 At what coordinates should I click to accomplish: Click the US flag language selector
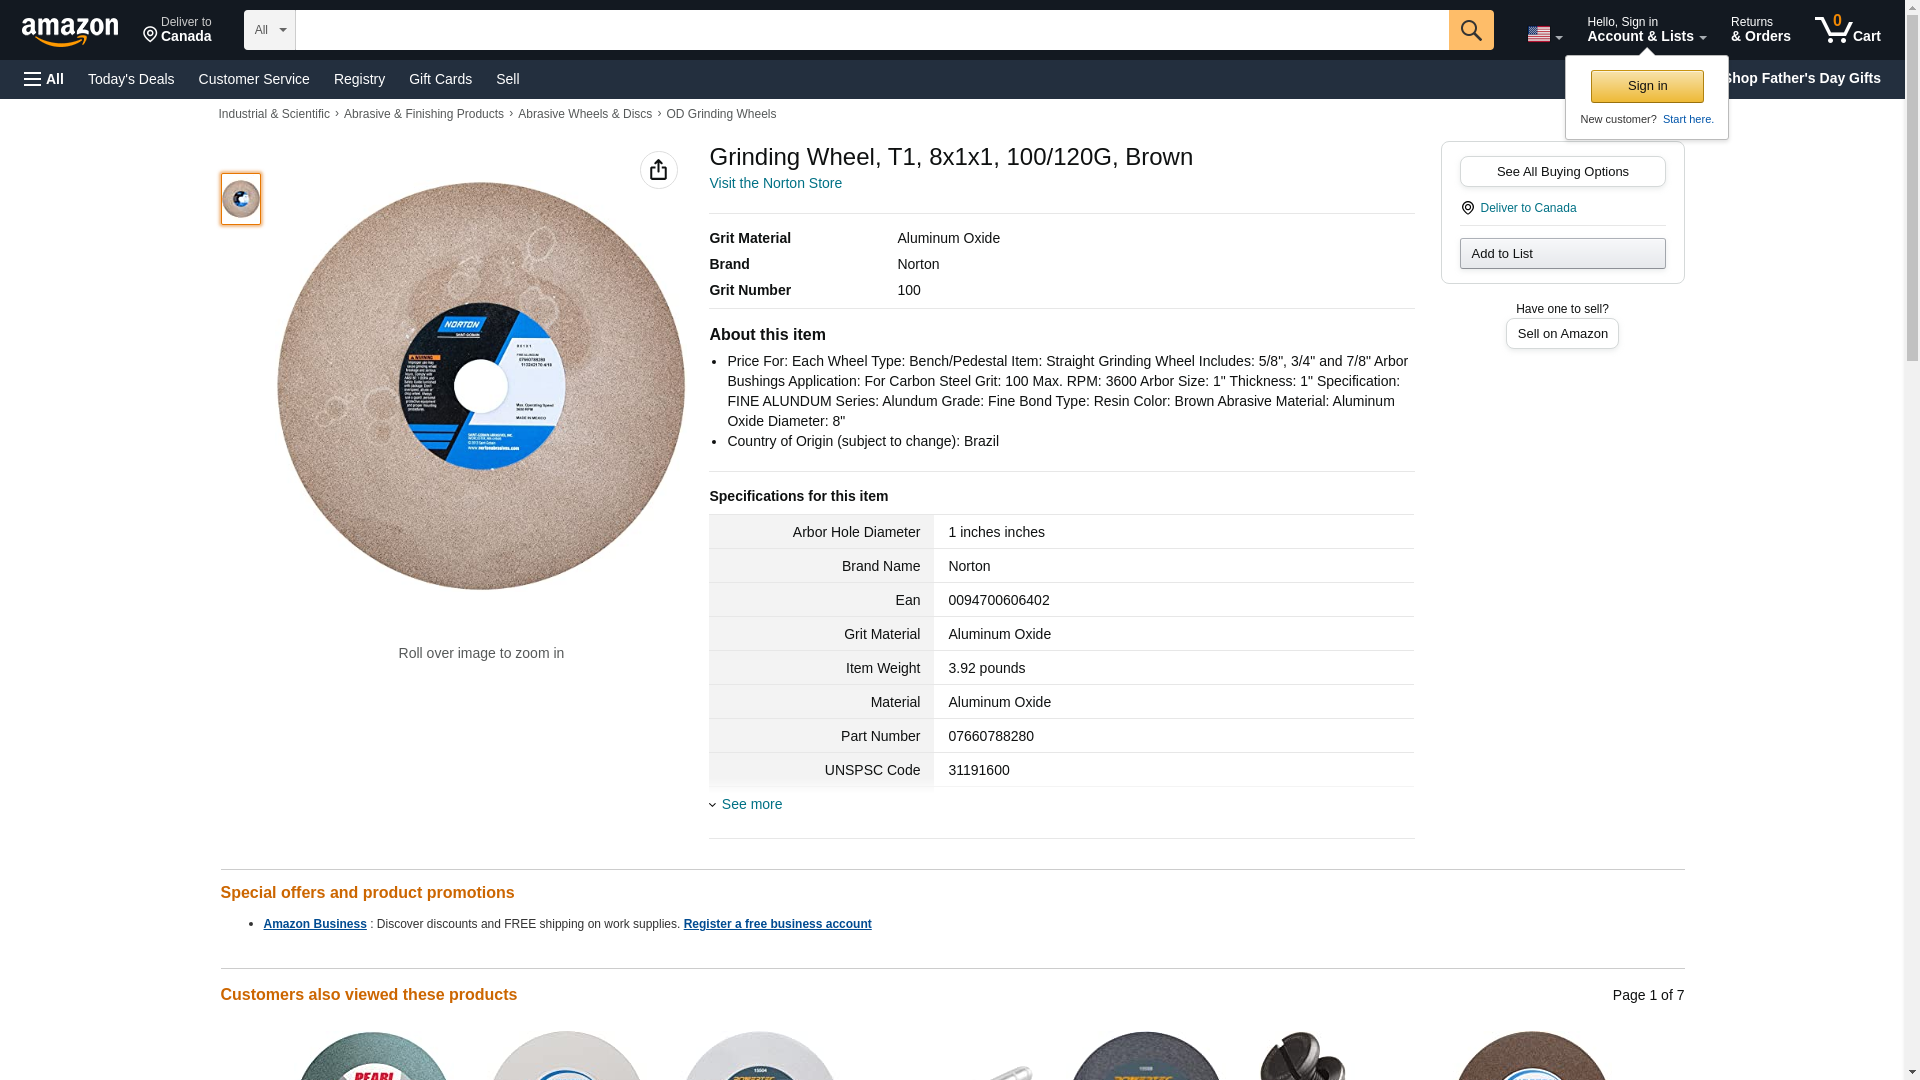tap(1543, 34)
